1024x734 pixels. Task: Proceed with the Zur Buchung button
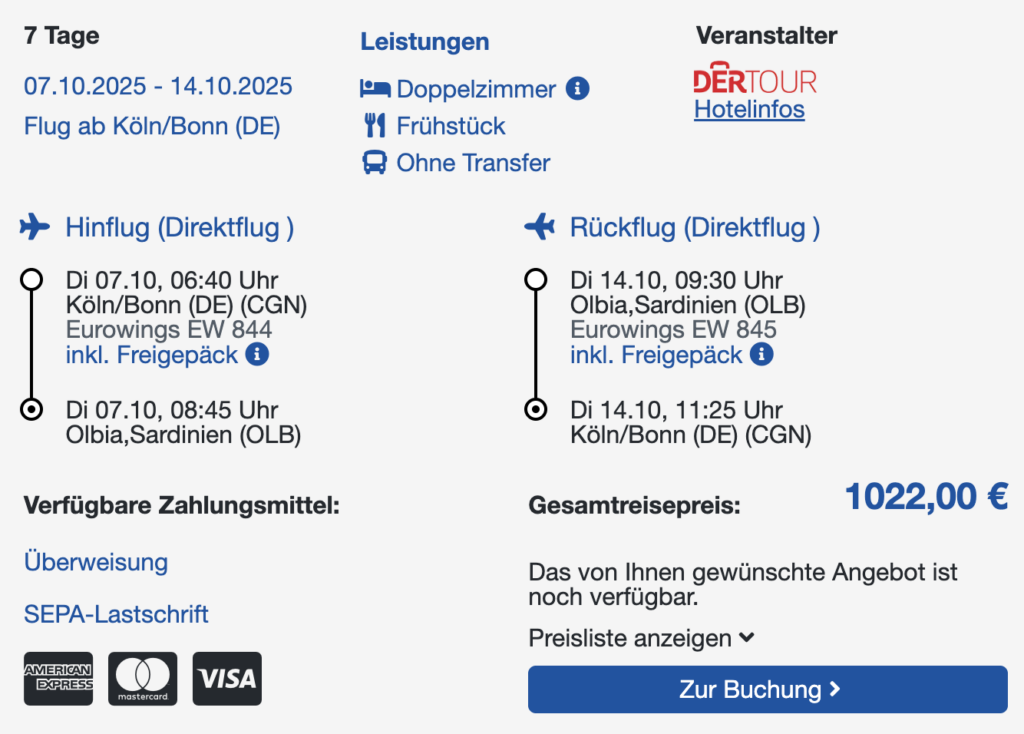point(767,689)
